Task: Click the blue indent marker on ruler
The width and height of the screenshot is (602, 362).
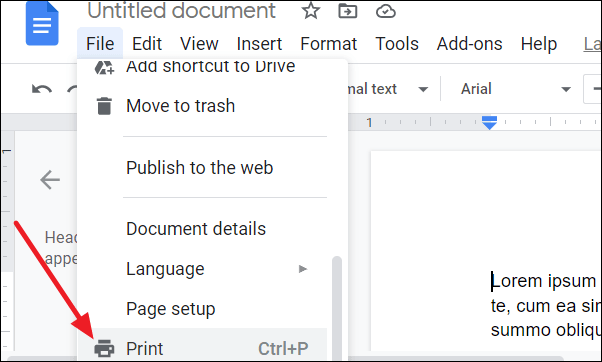Action: point(489,123)
